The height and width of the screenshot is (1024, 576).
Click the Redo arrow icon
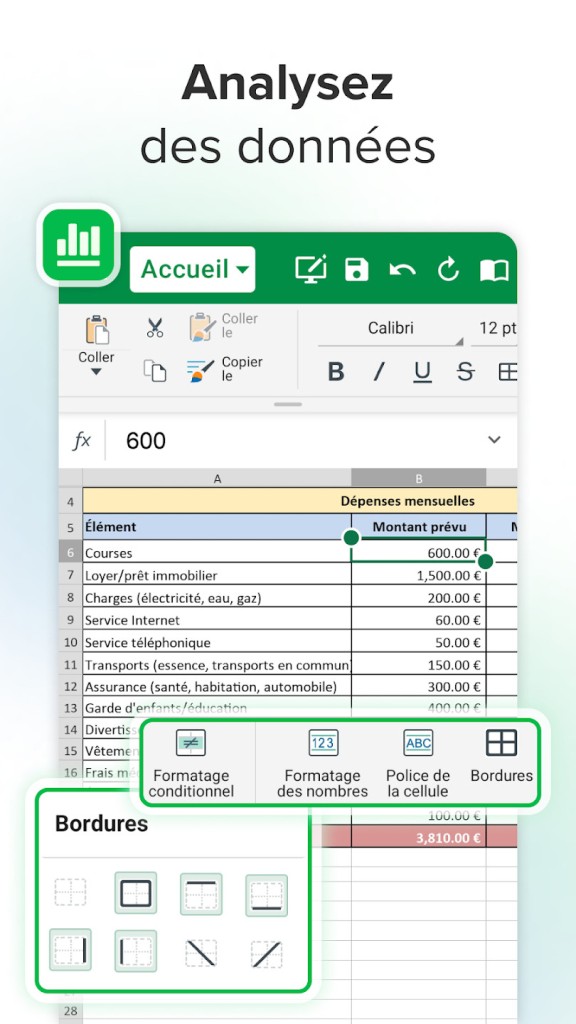point(448,269)
